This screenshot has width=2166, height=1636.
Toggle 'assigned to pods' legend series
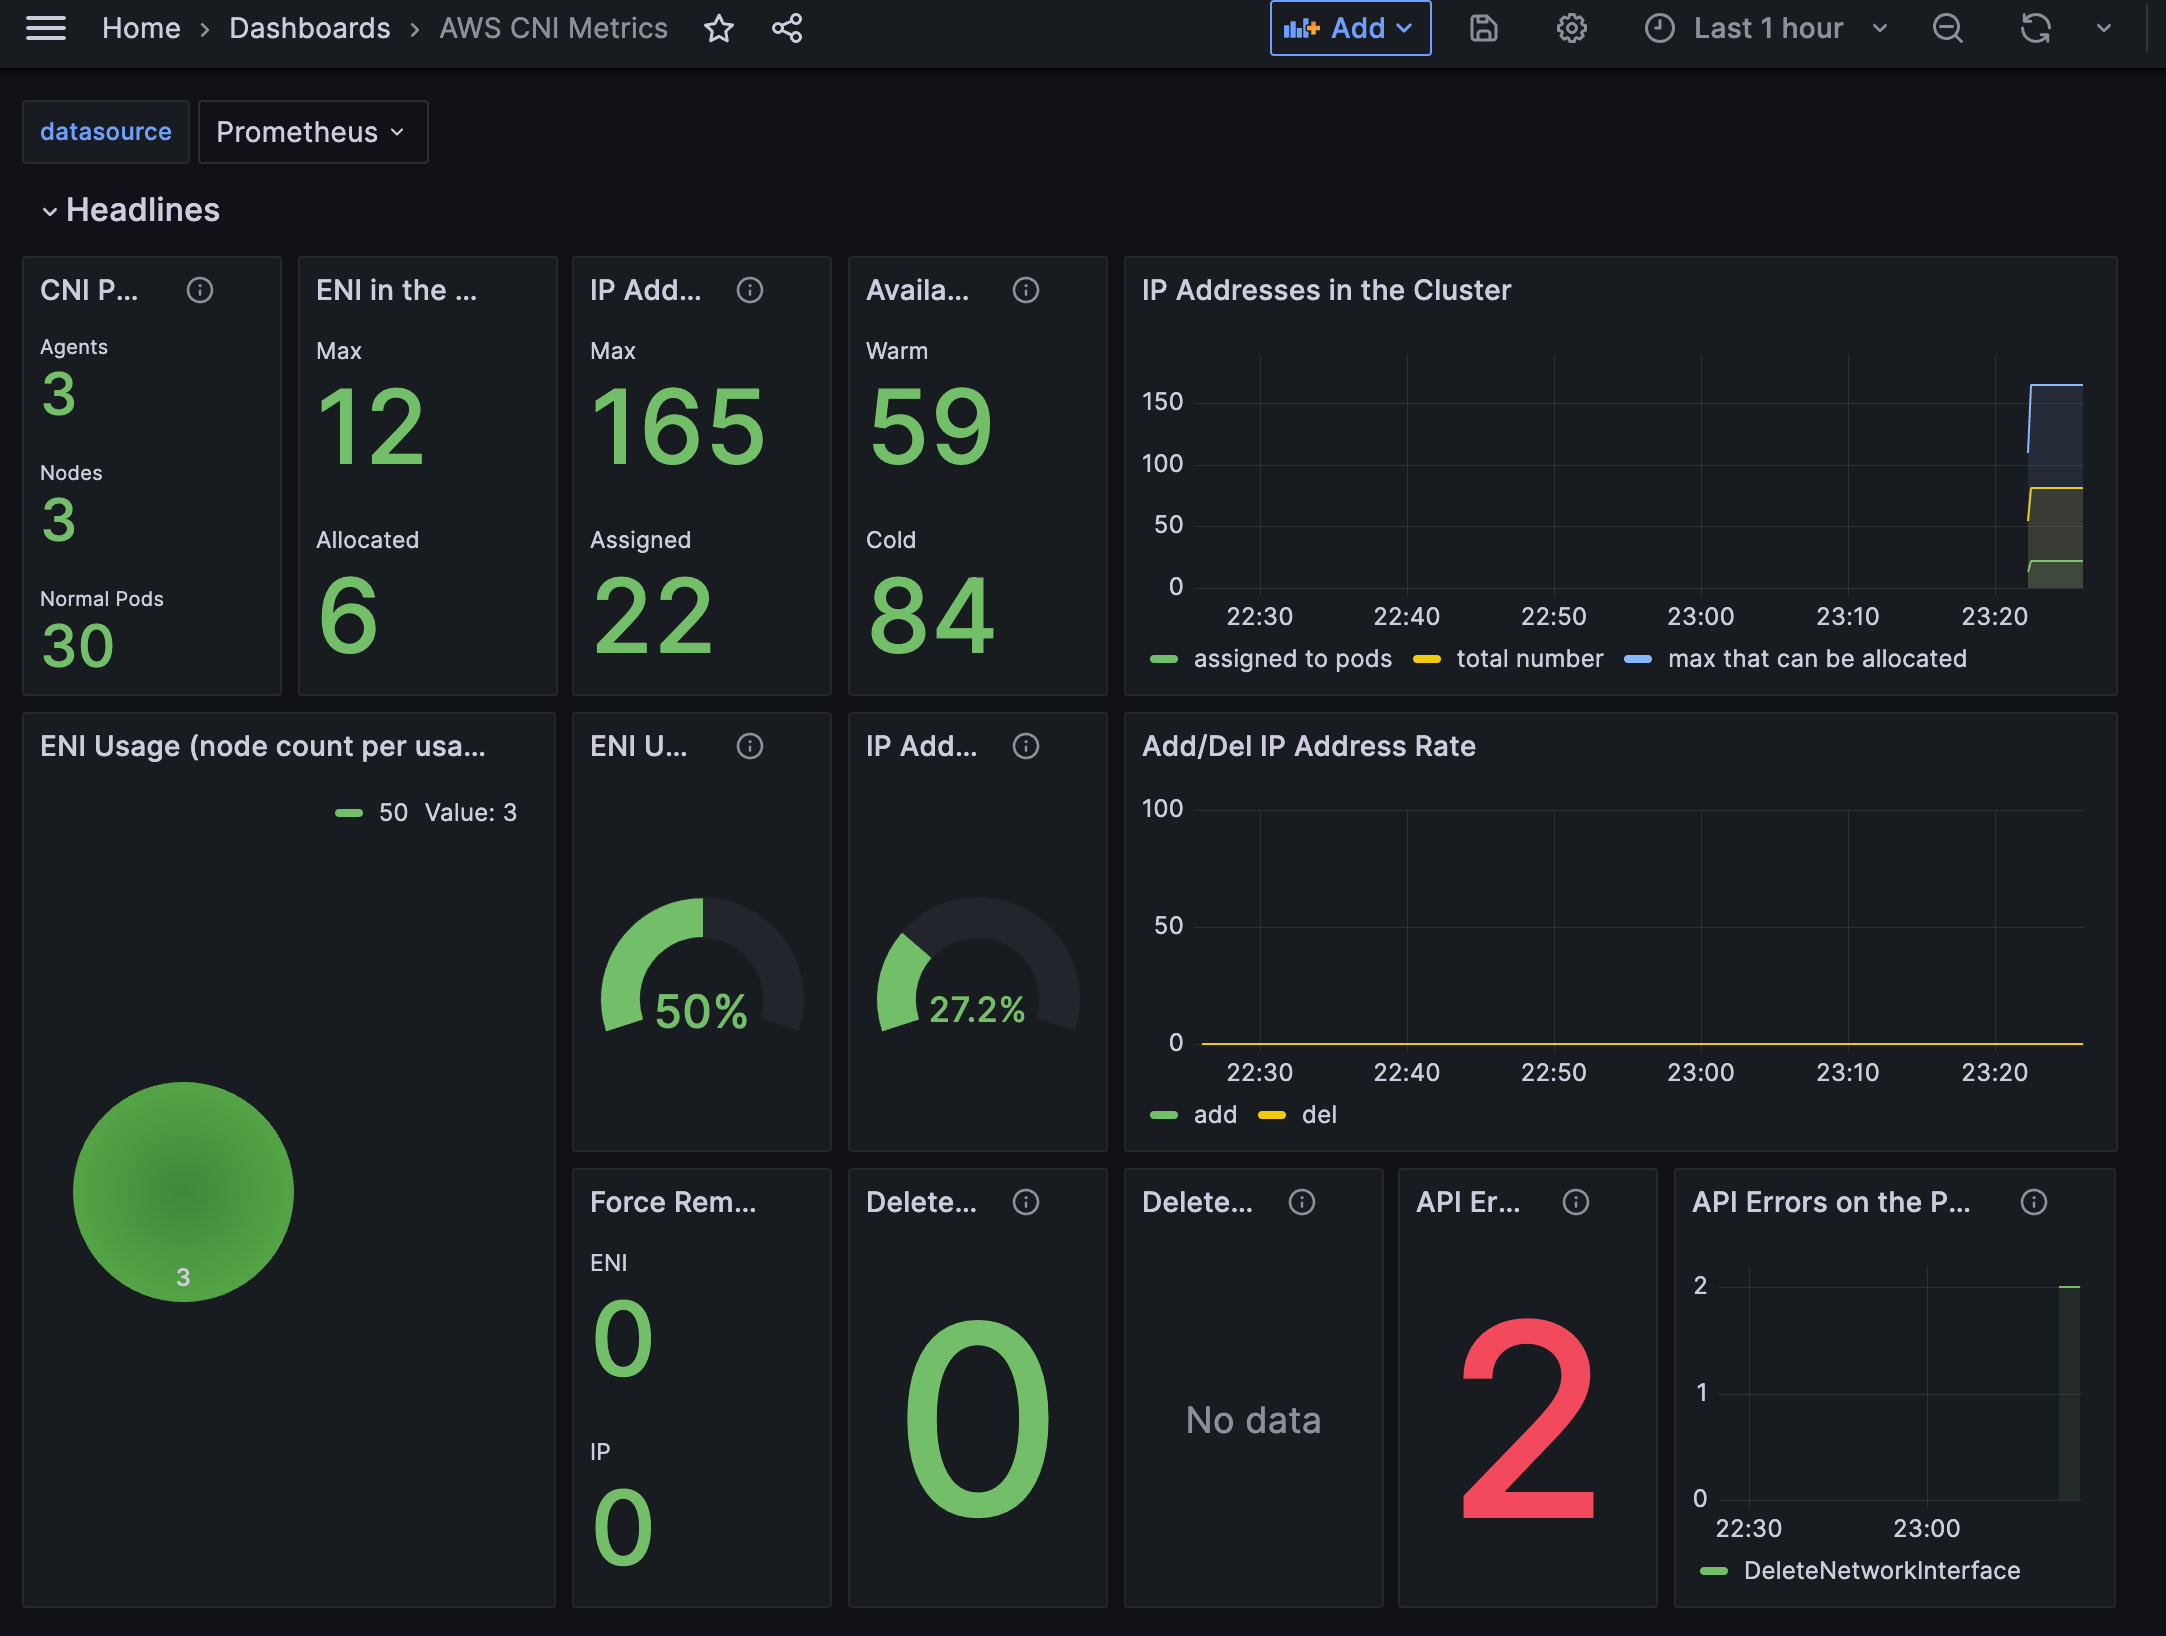click(1292, 659)
